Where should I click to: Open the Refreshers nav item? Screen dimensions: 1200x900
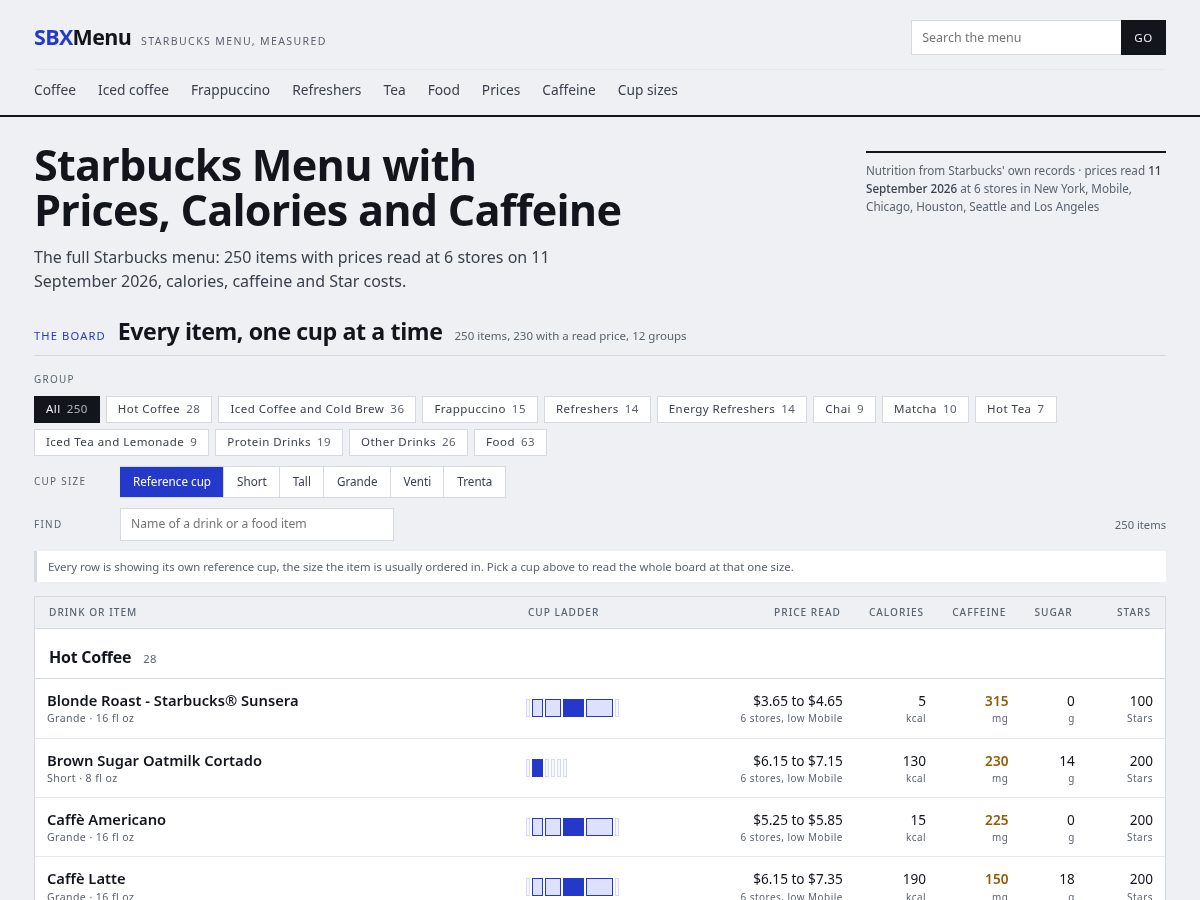(326, 90)
